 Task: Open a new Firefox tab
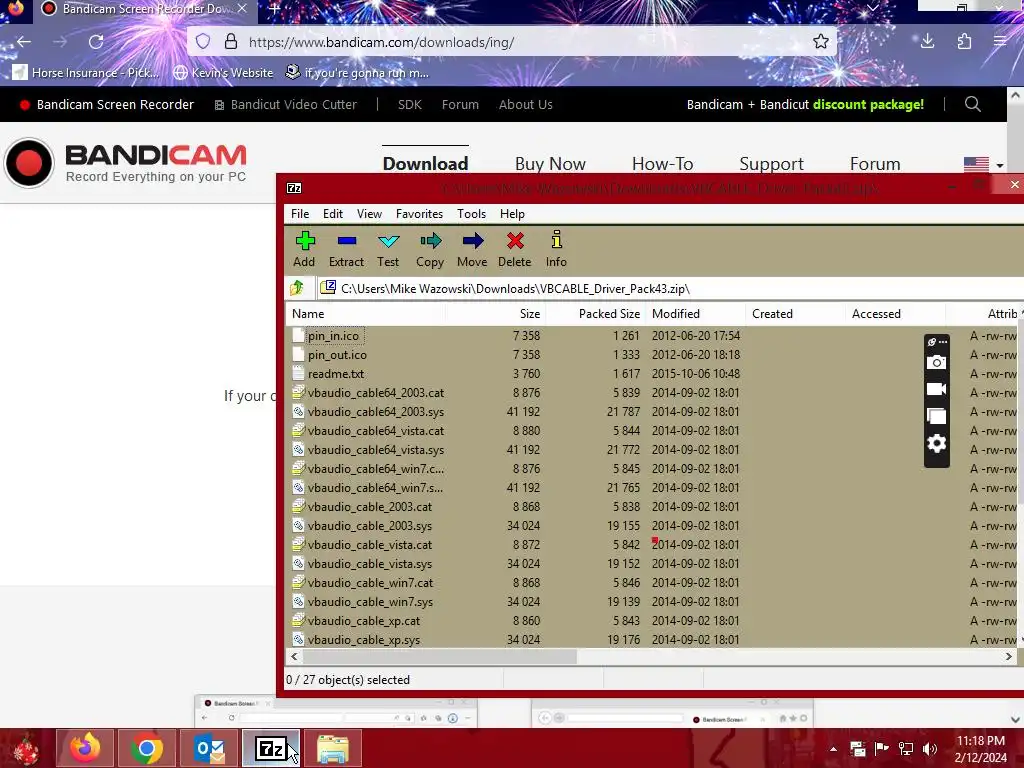tap(275, 8)
